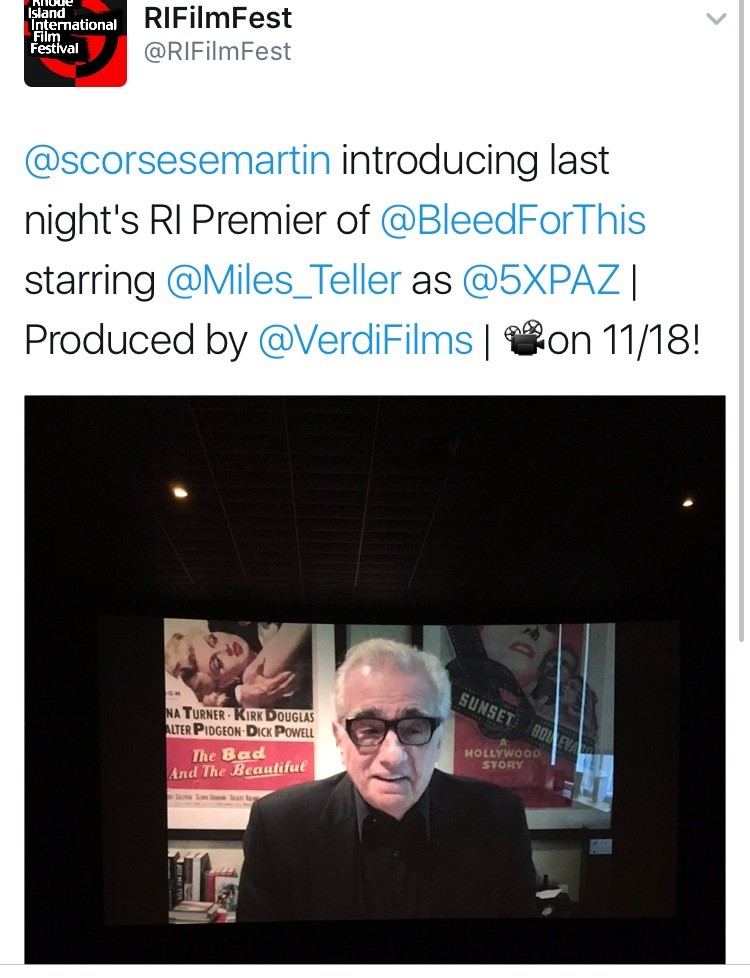Tap the bookshelf in the photo
750x978 pixels.
203,883
